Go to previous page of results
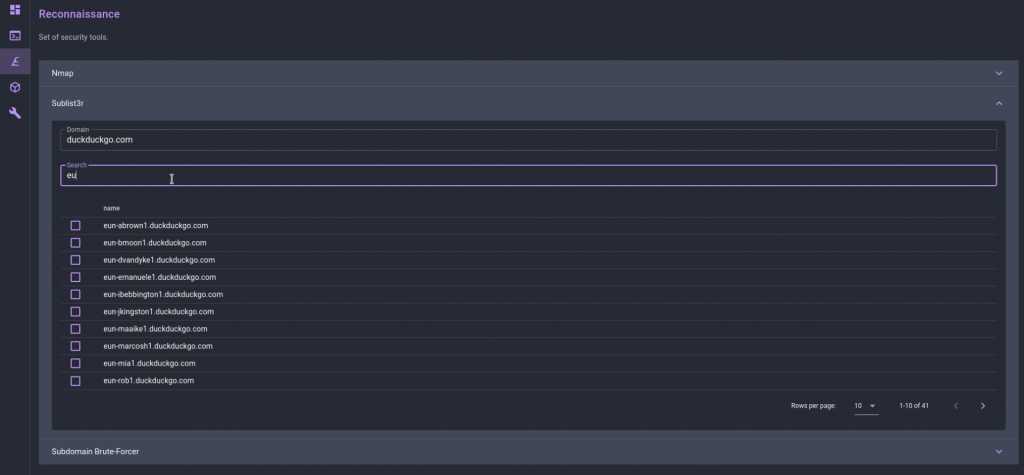The height and width of the screenshot is (475, 1024). point(956,406)
